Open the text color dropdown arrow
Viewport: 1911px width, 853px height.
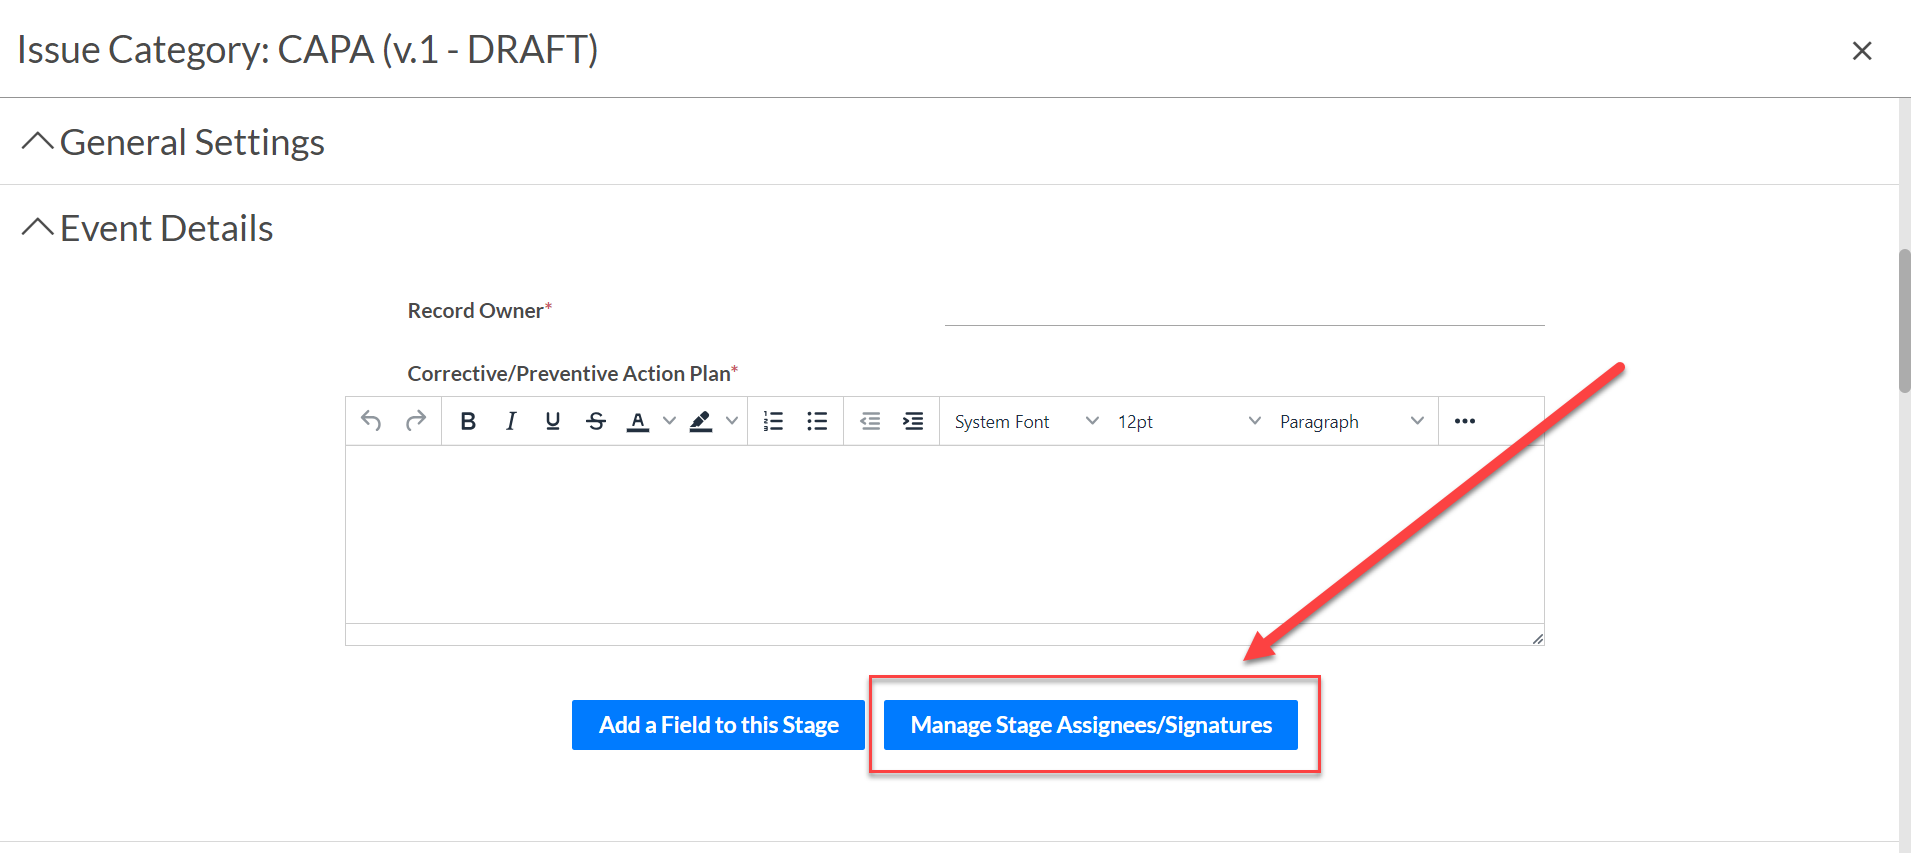point(670,421)
